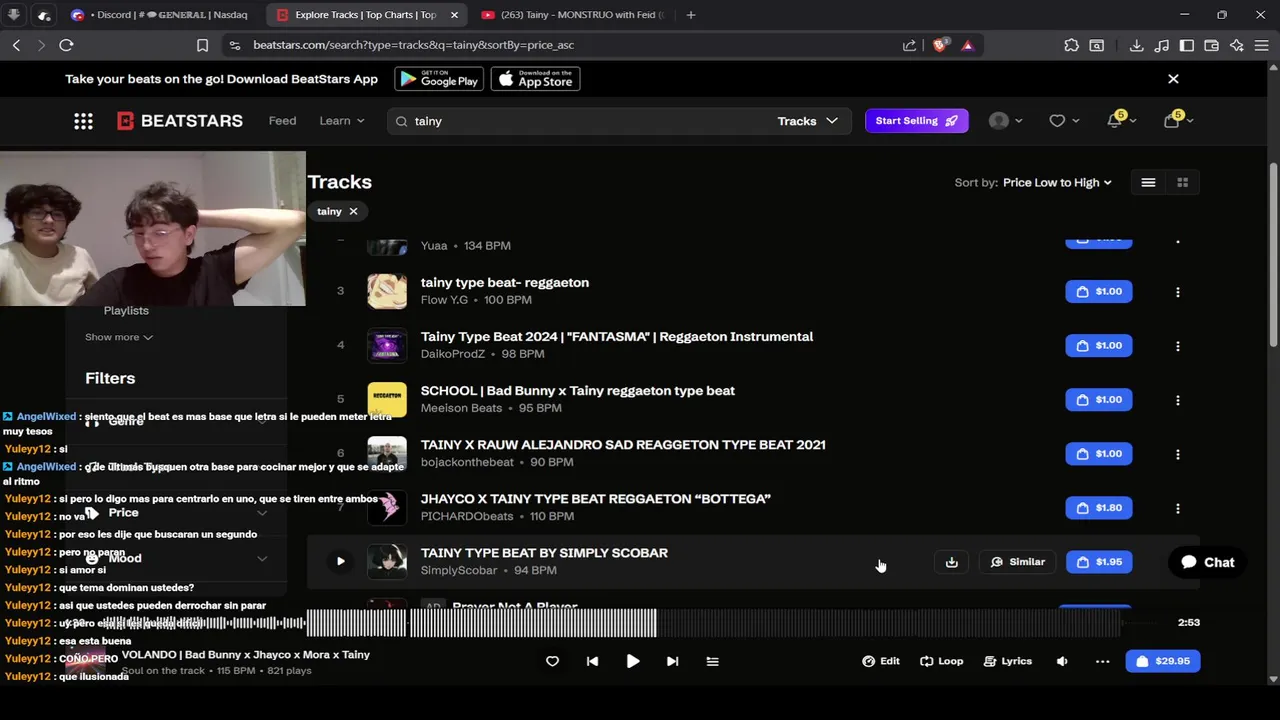Open Download on the App Store badge

tap(535, 79)
